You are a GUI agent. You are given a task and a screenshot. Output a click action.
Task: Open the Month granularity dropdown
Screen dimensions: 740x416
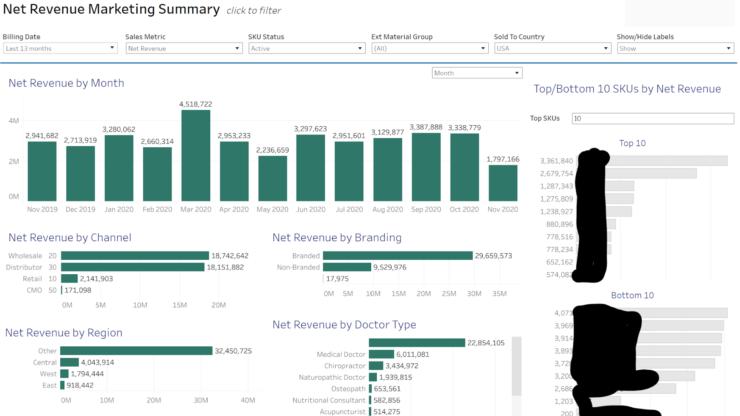coord(476,73)
